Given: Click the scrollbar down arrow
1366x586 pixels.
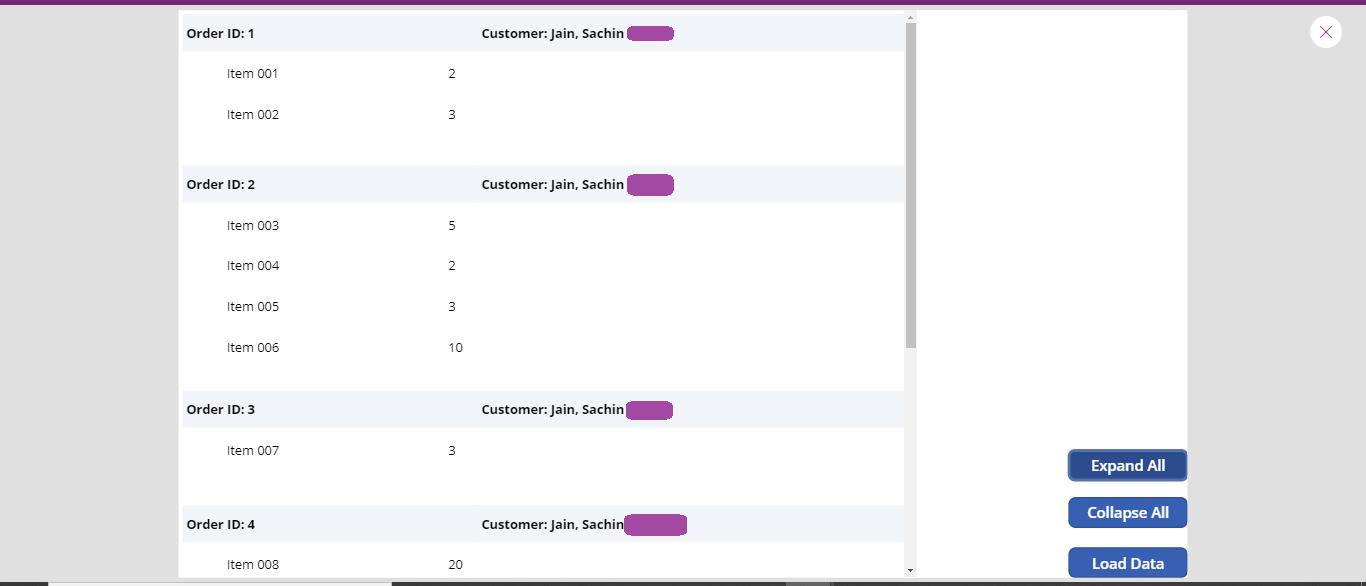Looking at the screenshot, I should click(x=910, y=571).
